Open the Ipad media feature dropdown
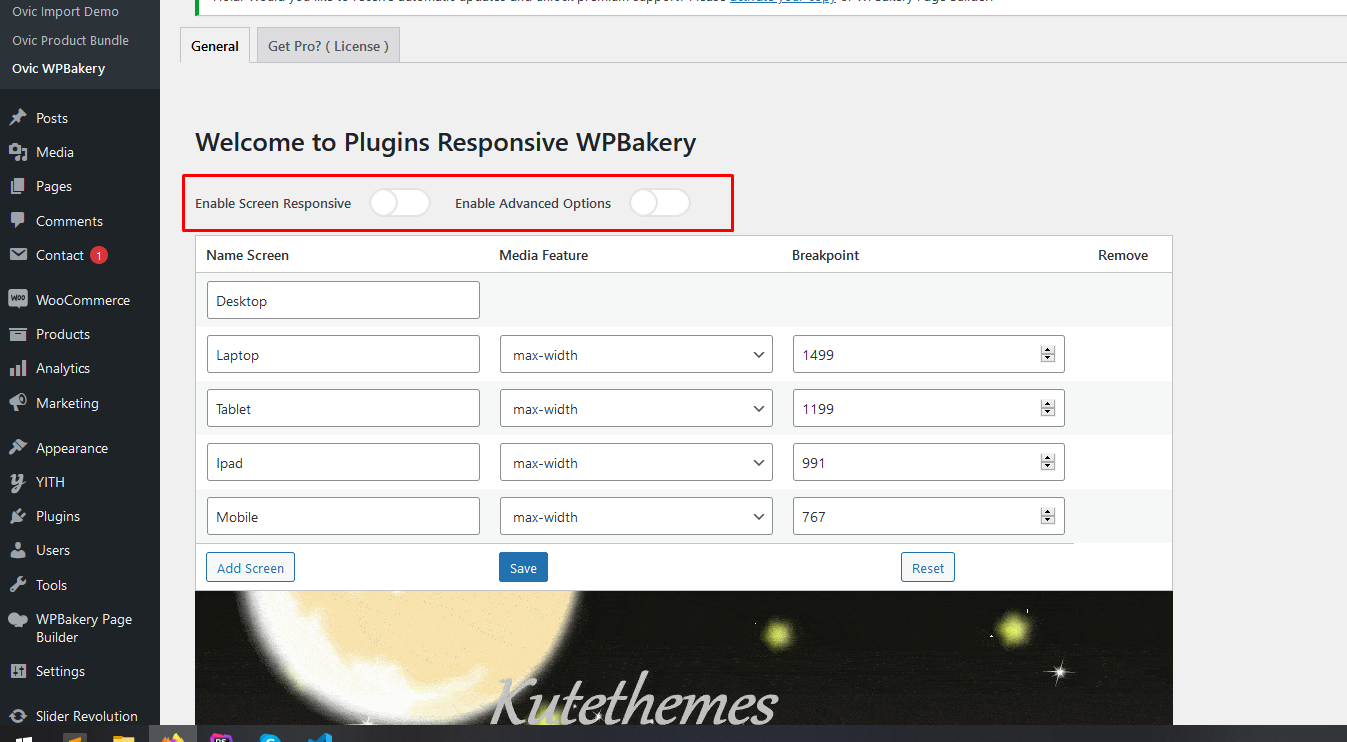 (636, 462)
